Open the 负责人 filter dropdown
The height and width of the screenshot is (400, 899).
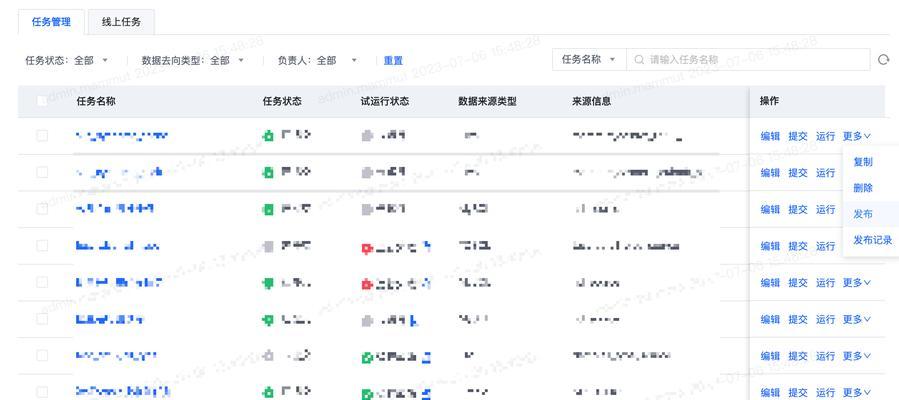click(318, 60)
